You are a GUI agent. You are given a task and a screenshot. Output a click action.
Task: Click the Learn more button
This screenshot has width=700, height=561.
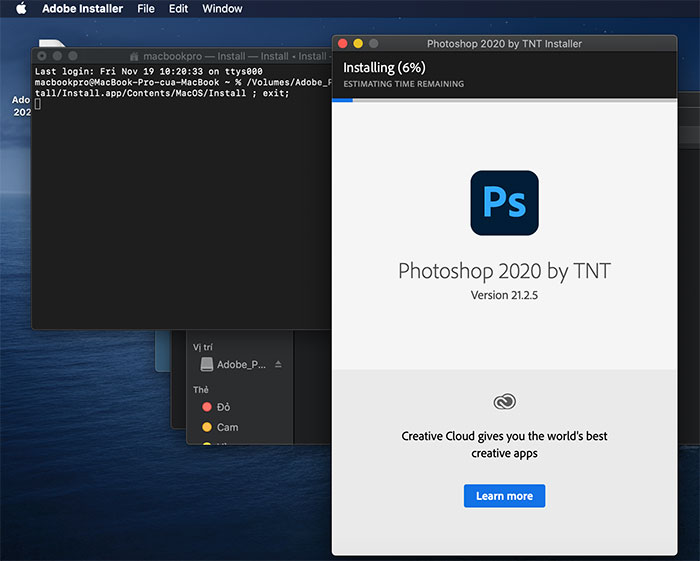pyautogui.click(x=504, y=496)
